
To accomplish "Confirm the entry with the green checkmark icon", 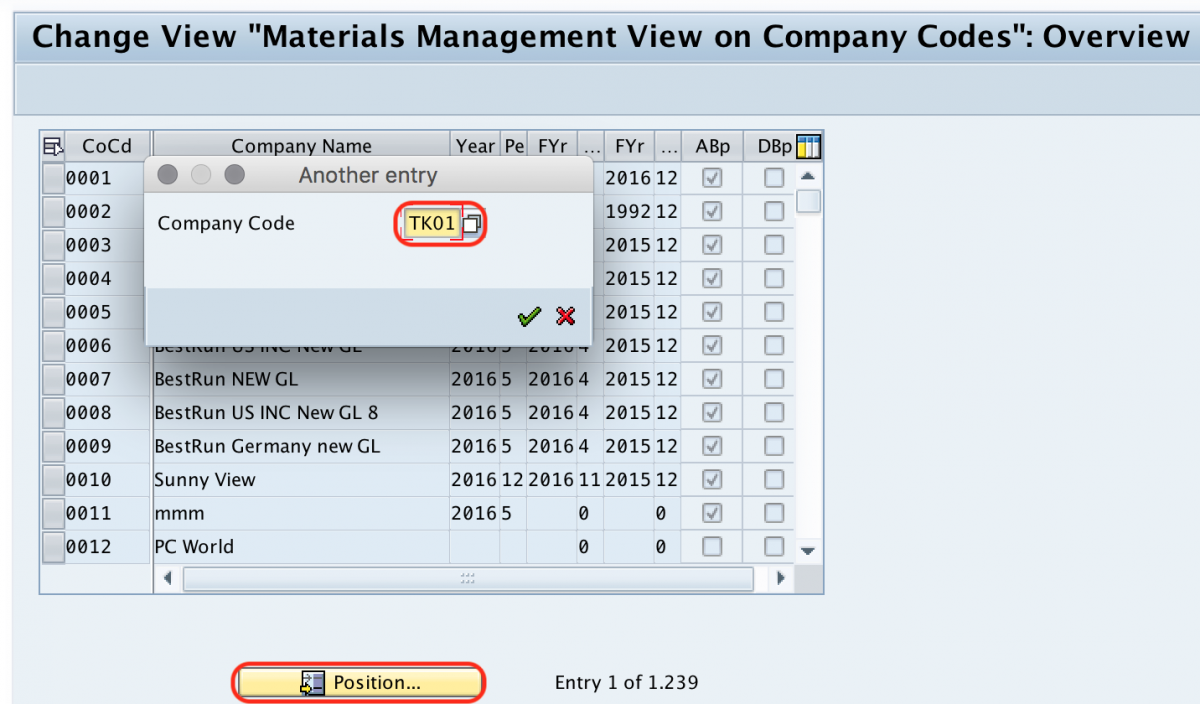I will coord(529,316).
